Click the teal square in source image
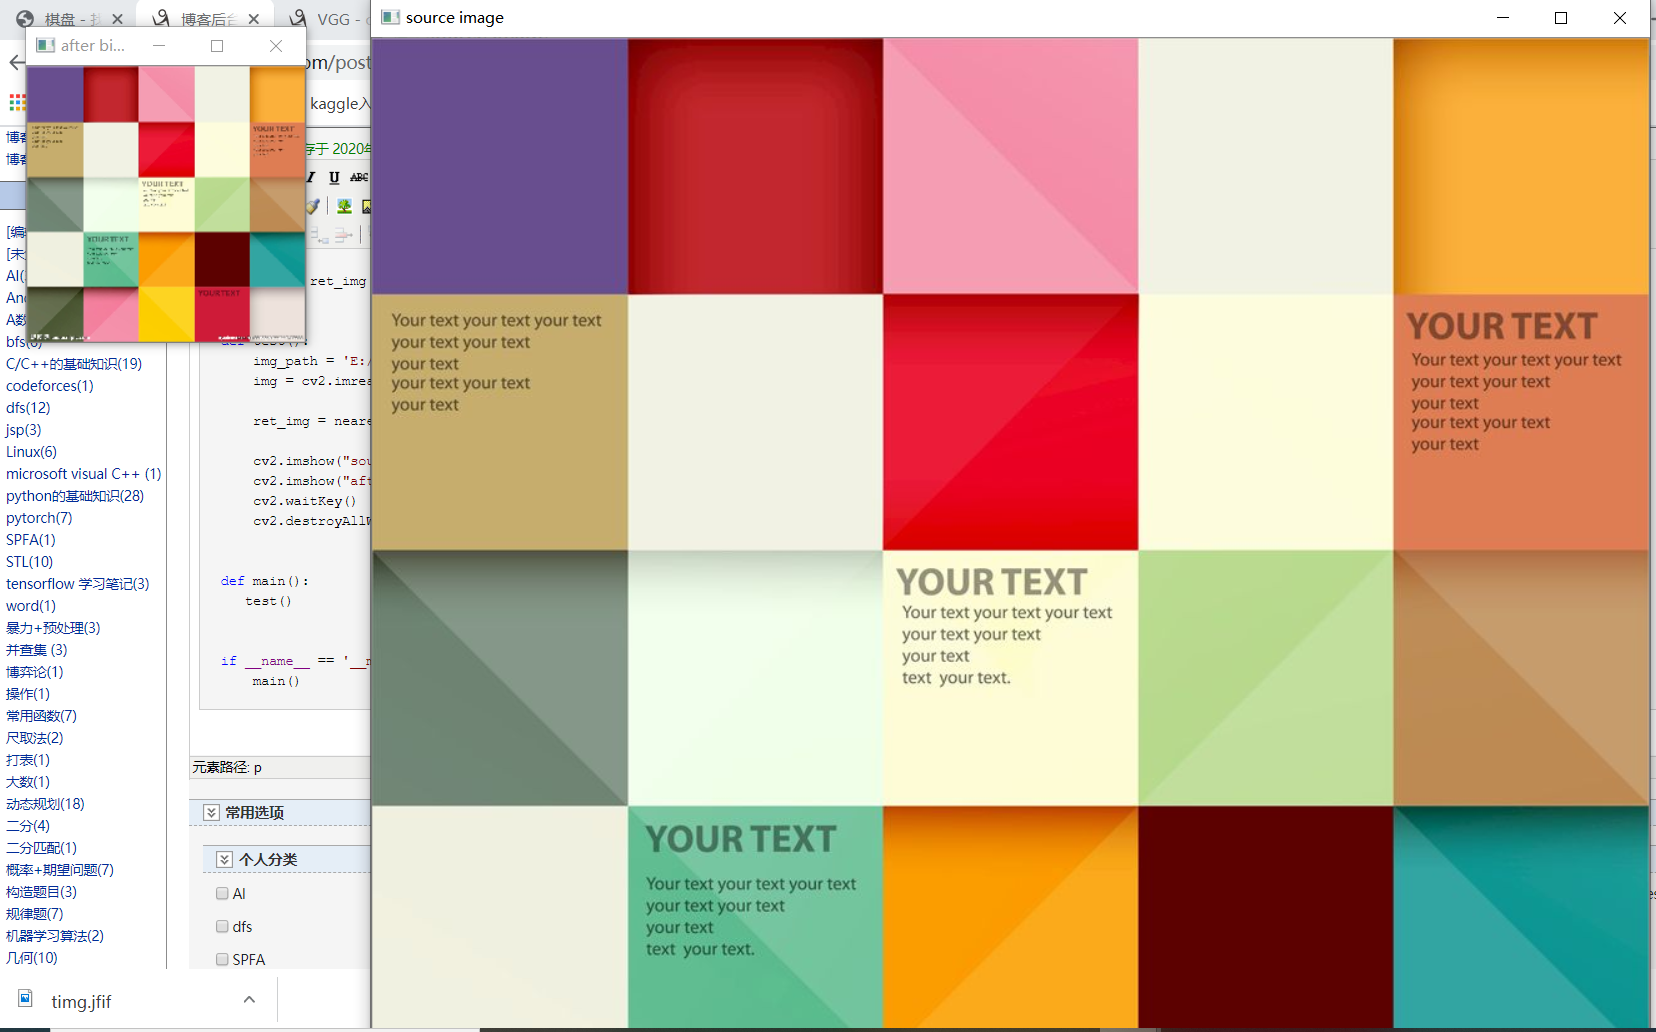This screenshot has width=1656, height=1032. [1520, 916]
